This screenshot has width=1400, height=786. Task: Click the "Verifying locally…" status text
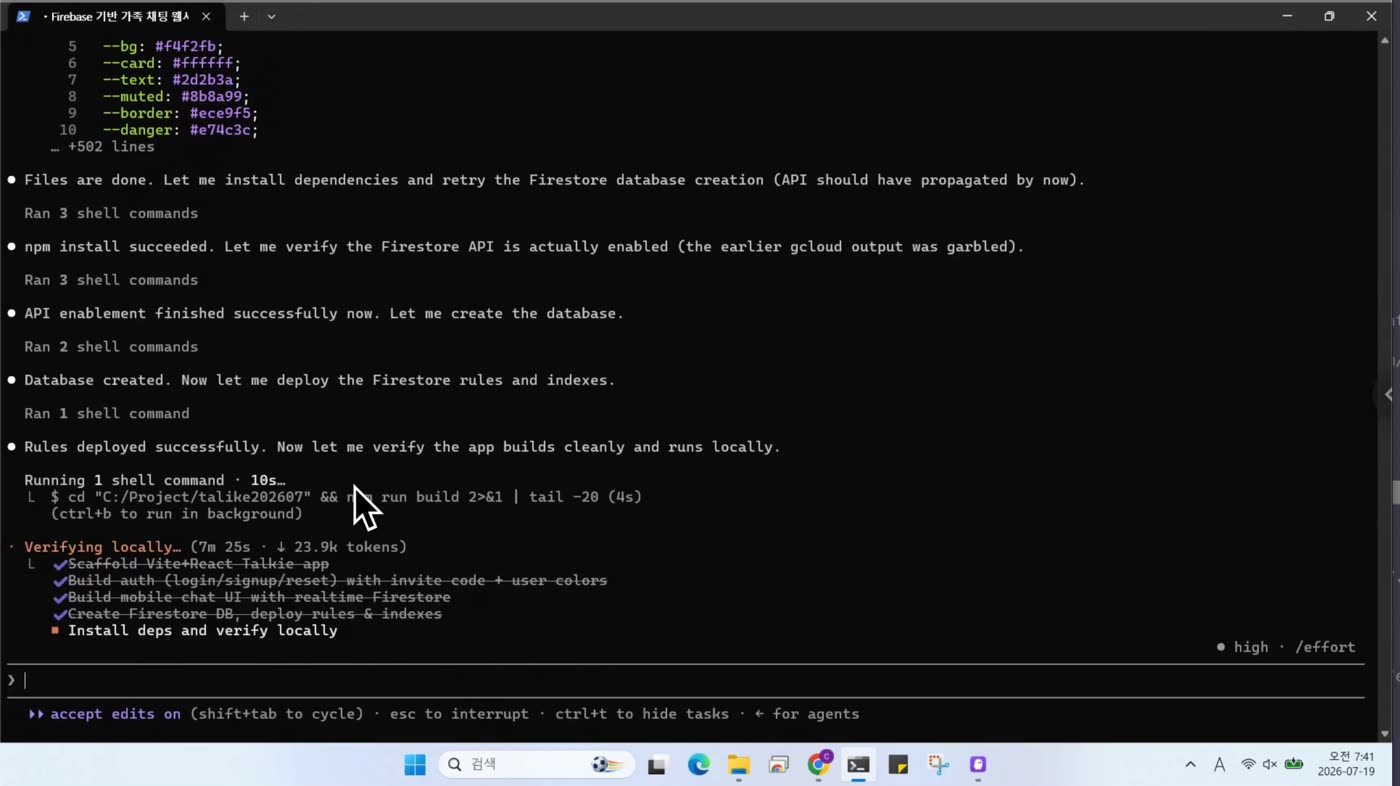click(102, 547)
